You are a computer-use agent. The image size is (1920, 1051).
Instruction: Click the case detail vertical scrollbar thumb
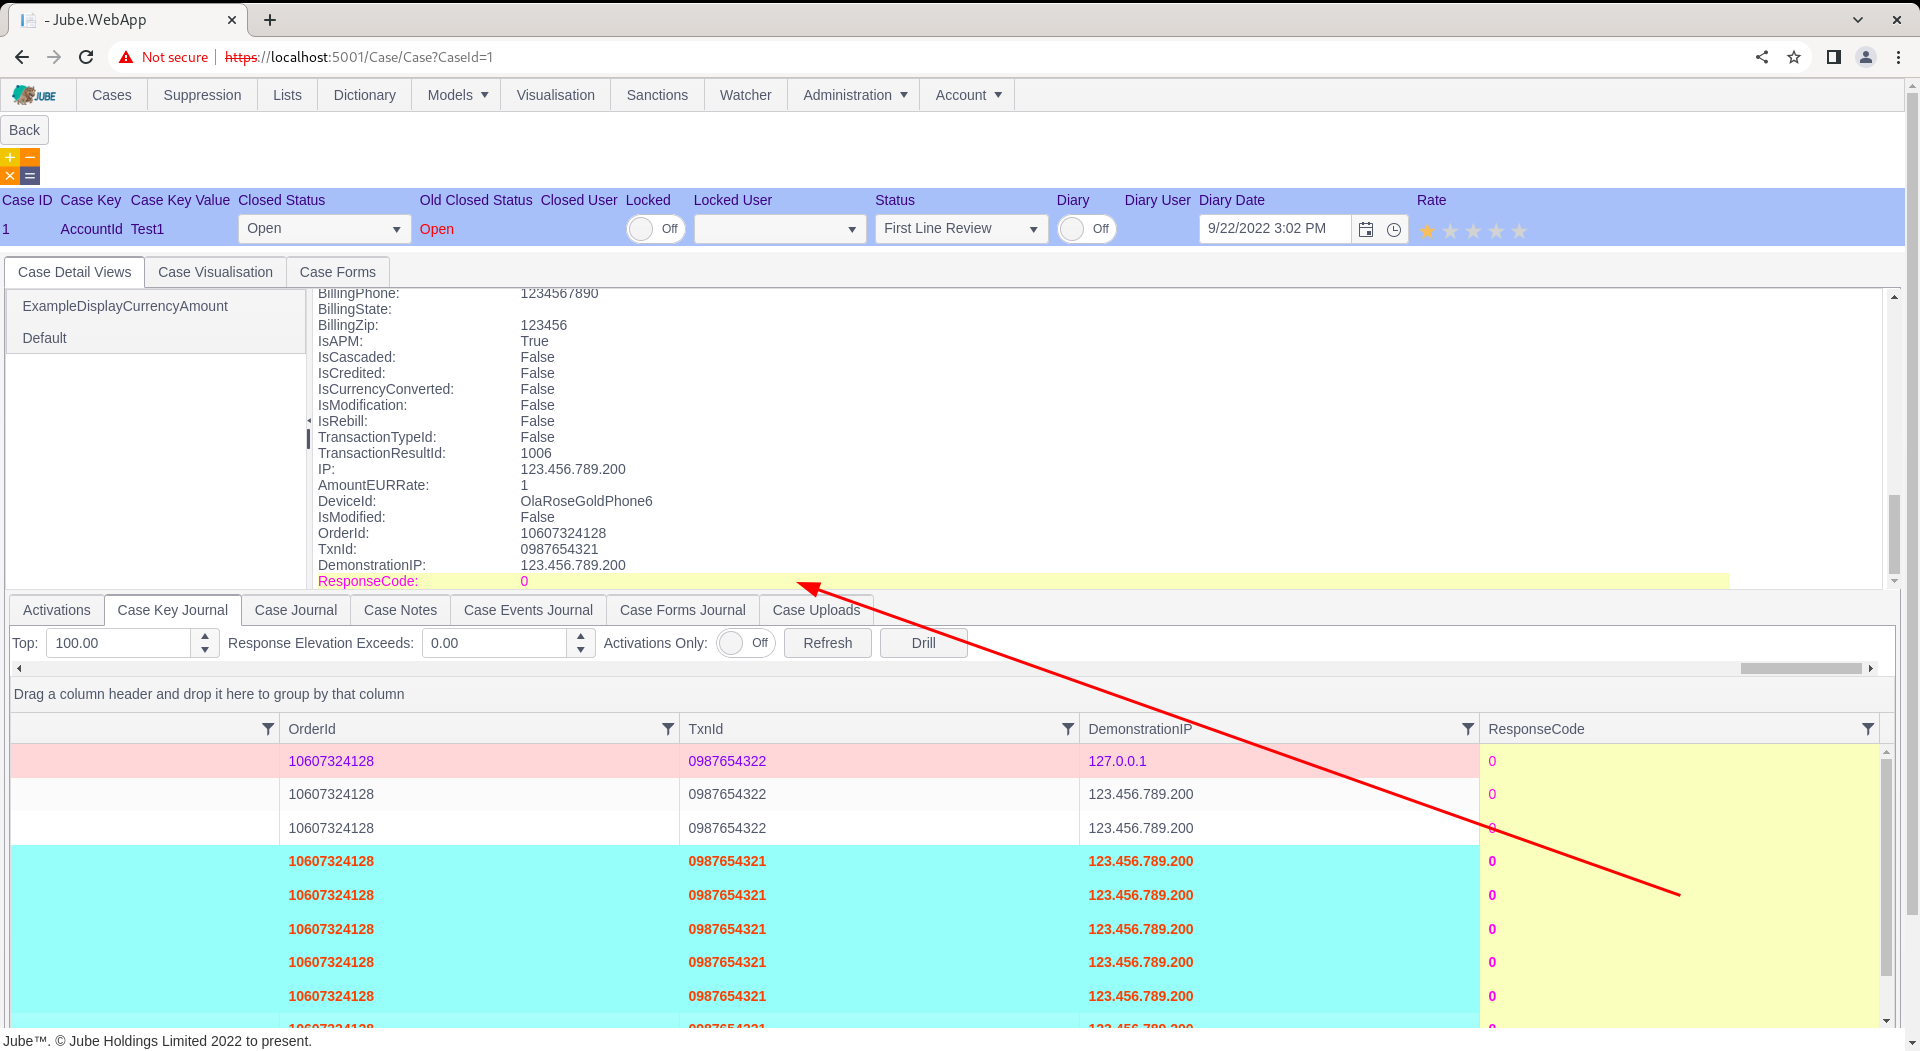(x=1894, y=534)
